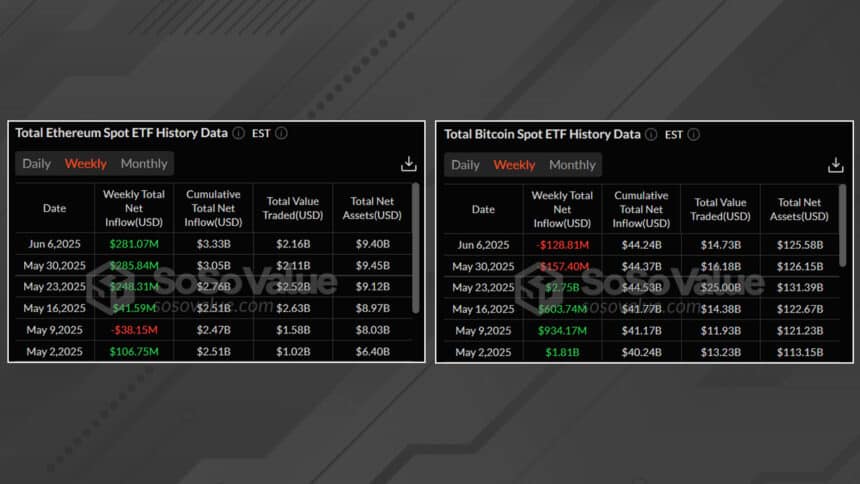Select $25.00B Bitcoin value traded

pyautogui.click(x=720, y=288)
